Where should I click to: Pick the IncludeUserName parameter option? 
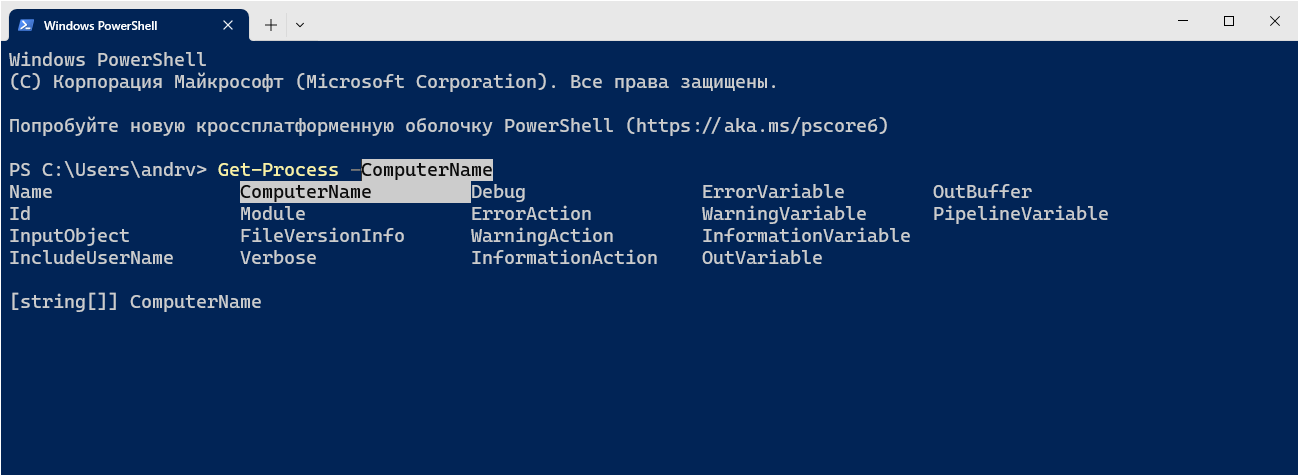click(x=91, y=258)
